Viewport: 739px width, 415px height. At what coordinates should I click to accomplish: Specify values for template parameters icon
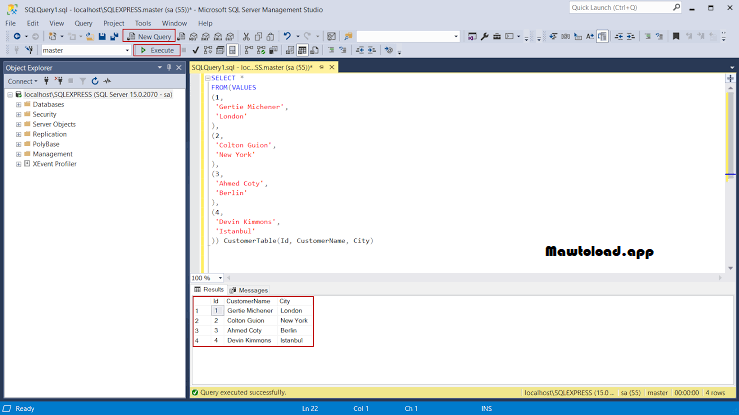pyautogui.click(x=389, y=50)
